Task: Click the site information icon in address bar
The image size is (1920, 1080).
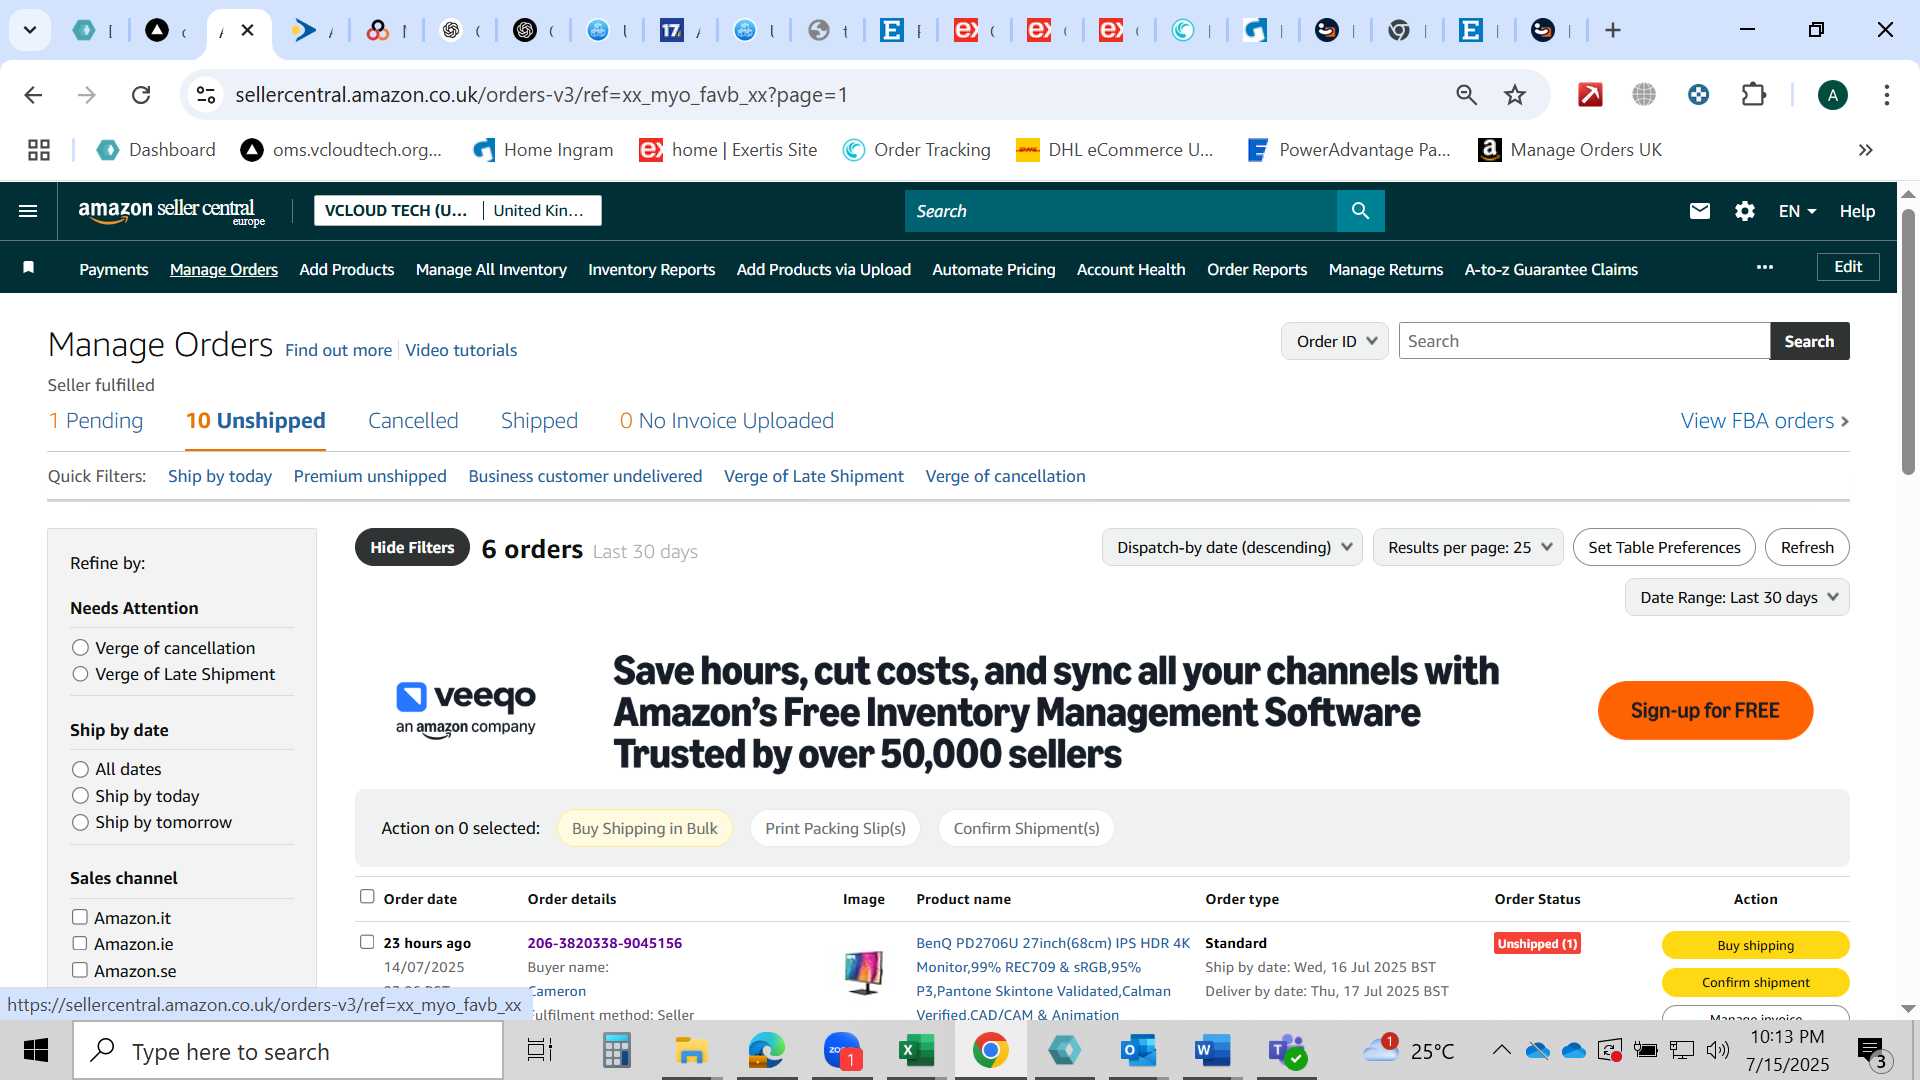Action: point(206,95)
